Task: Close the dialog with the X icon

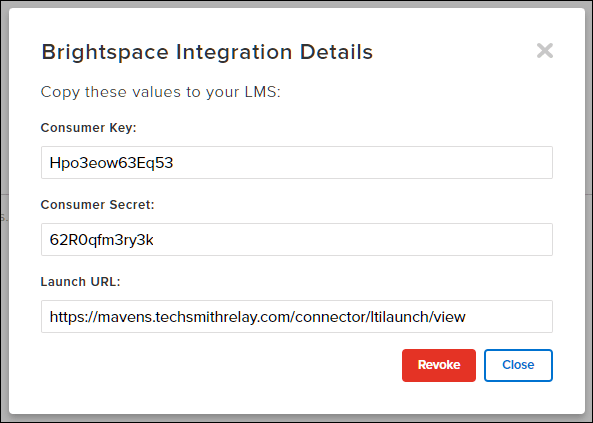Action: point(545,51)
